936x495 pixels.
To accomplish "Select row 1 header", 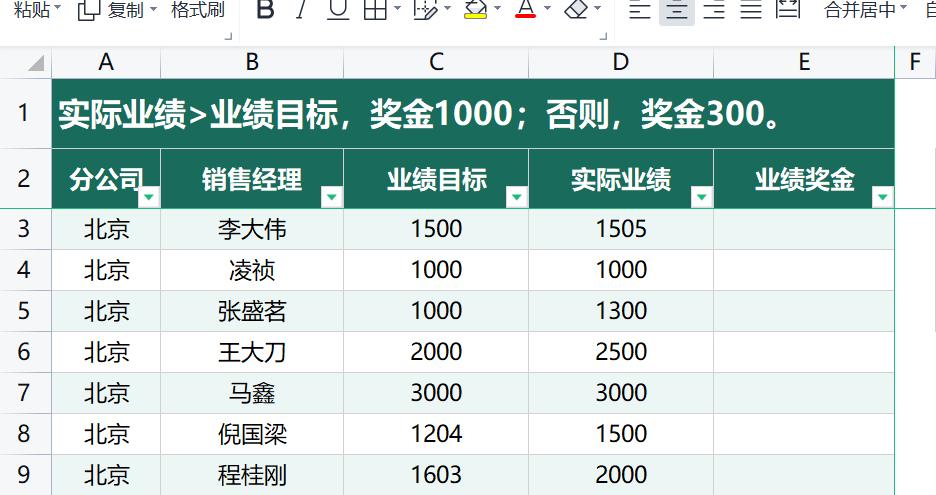I will click(24, 113).
